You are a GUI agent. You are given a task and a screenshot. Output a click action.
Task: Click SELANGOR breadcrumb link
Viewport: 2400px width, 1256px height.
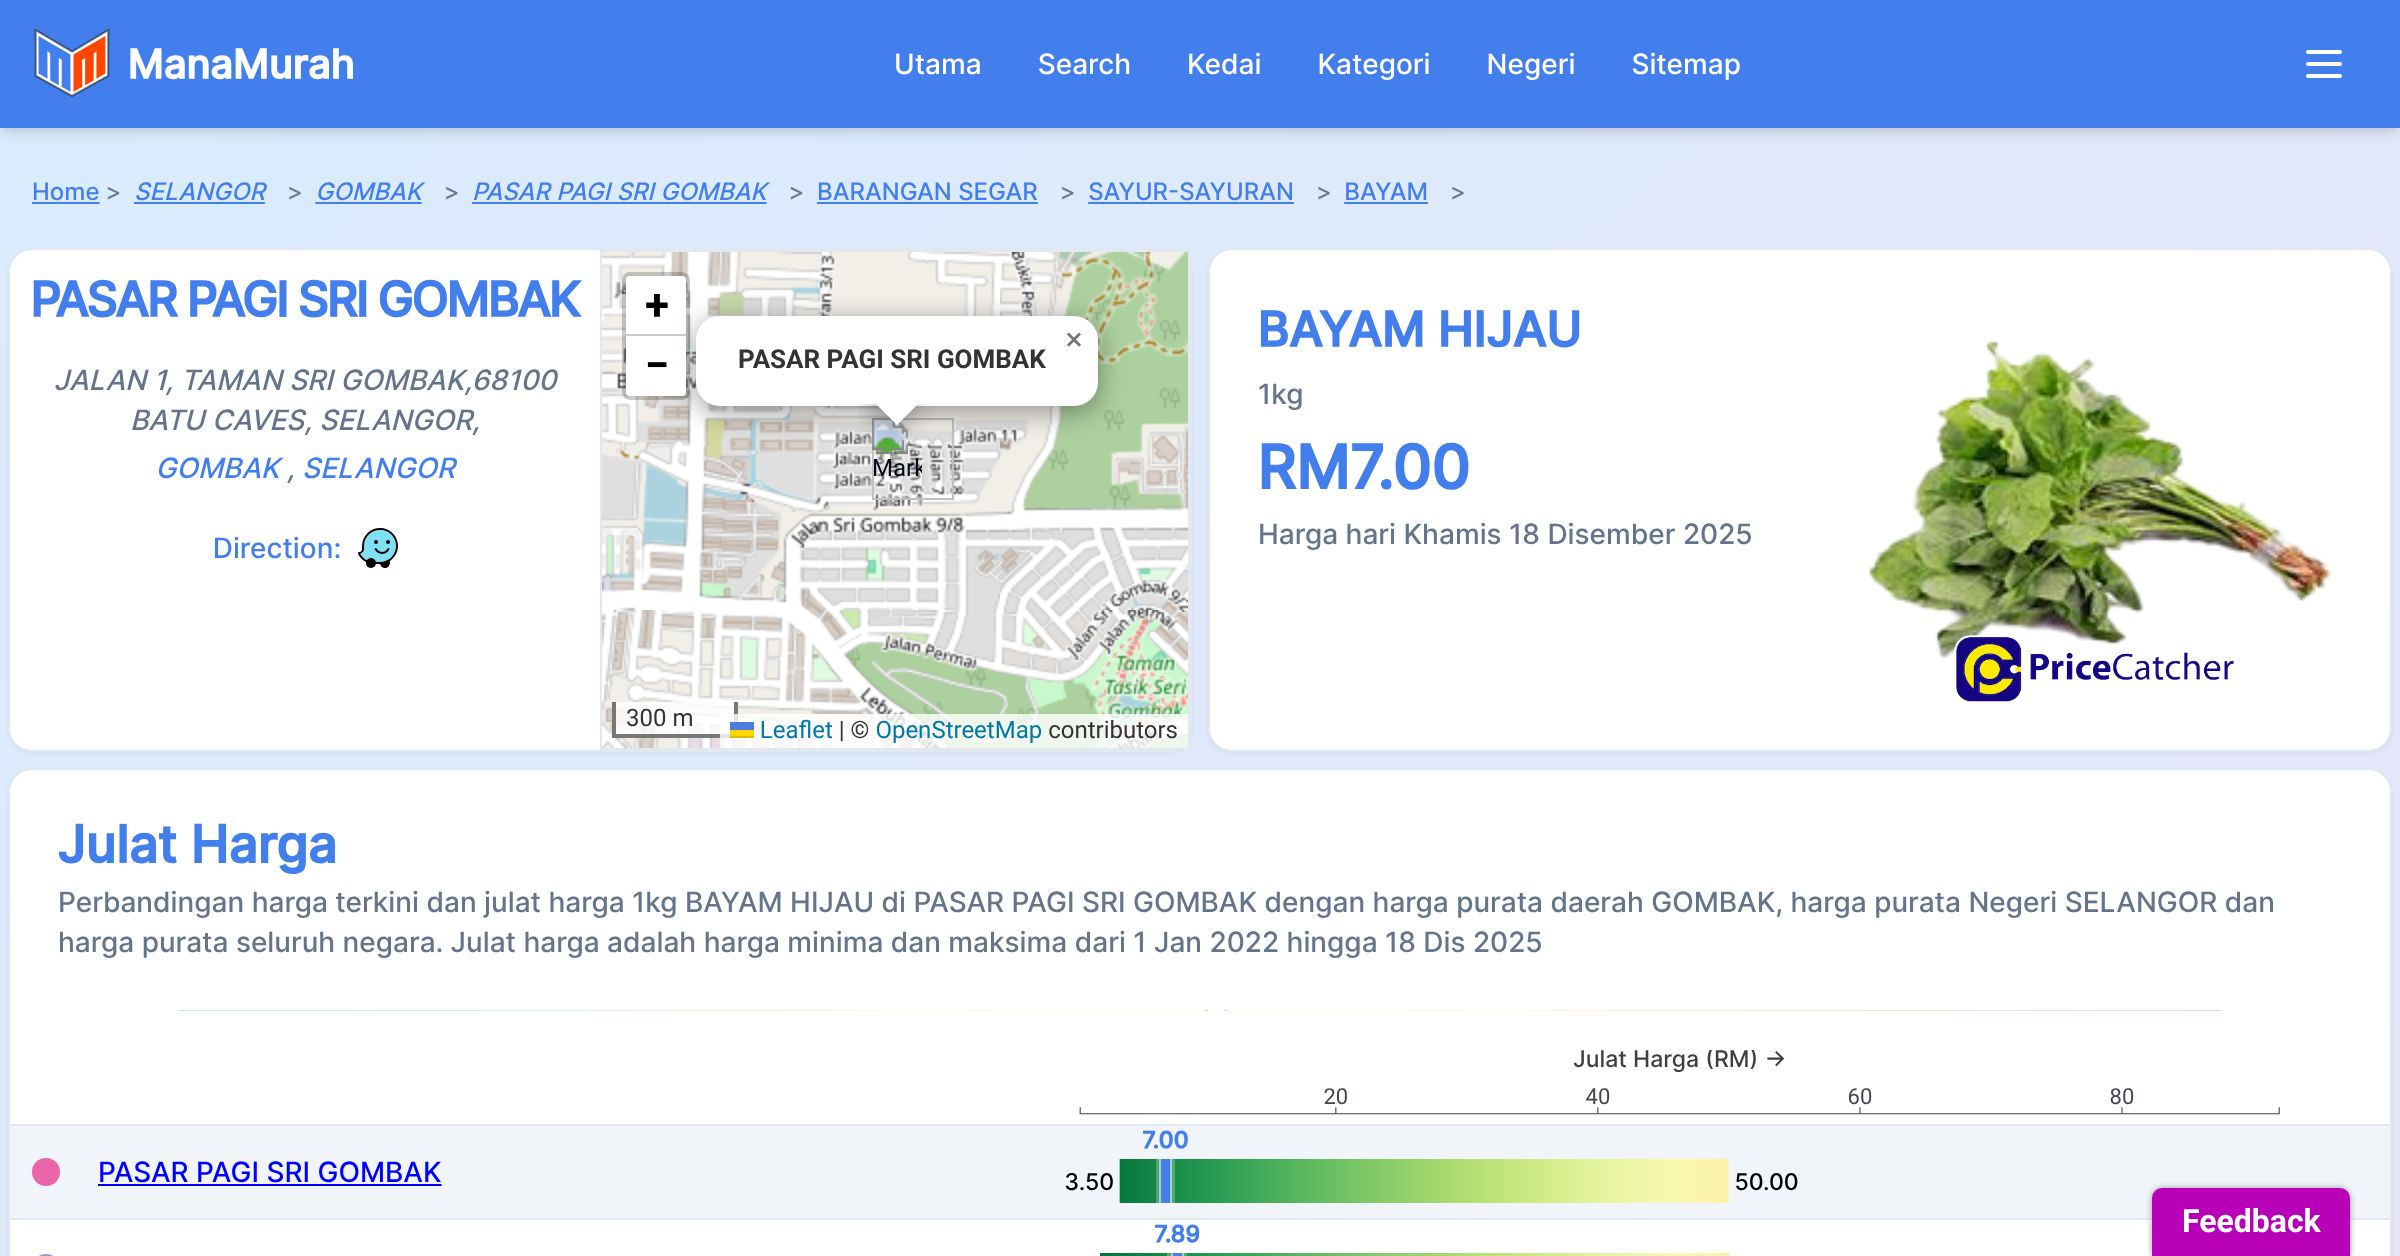(x=200, y=191)
